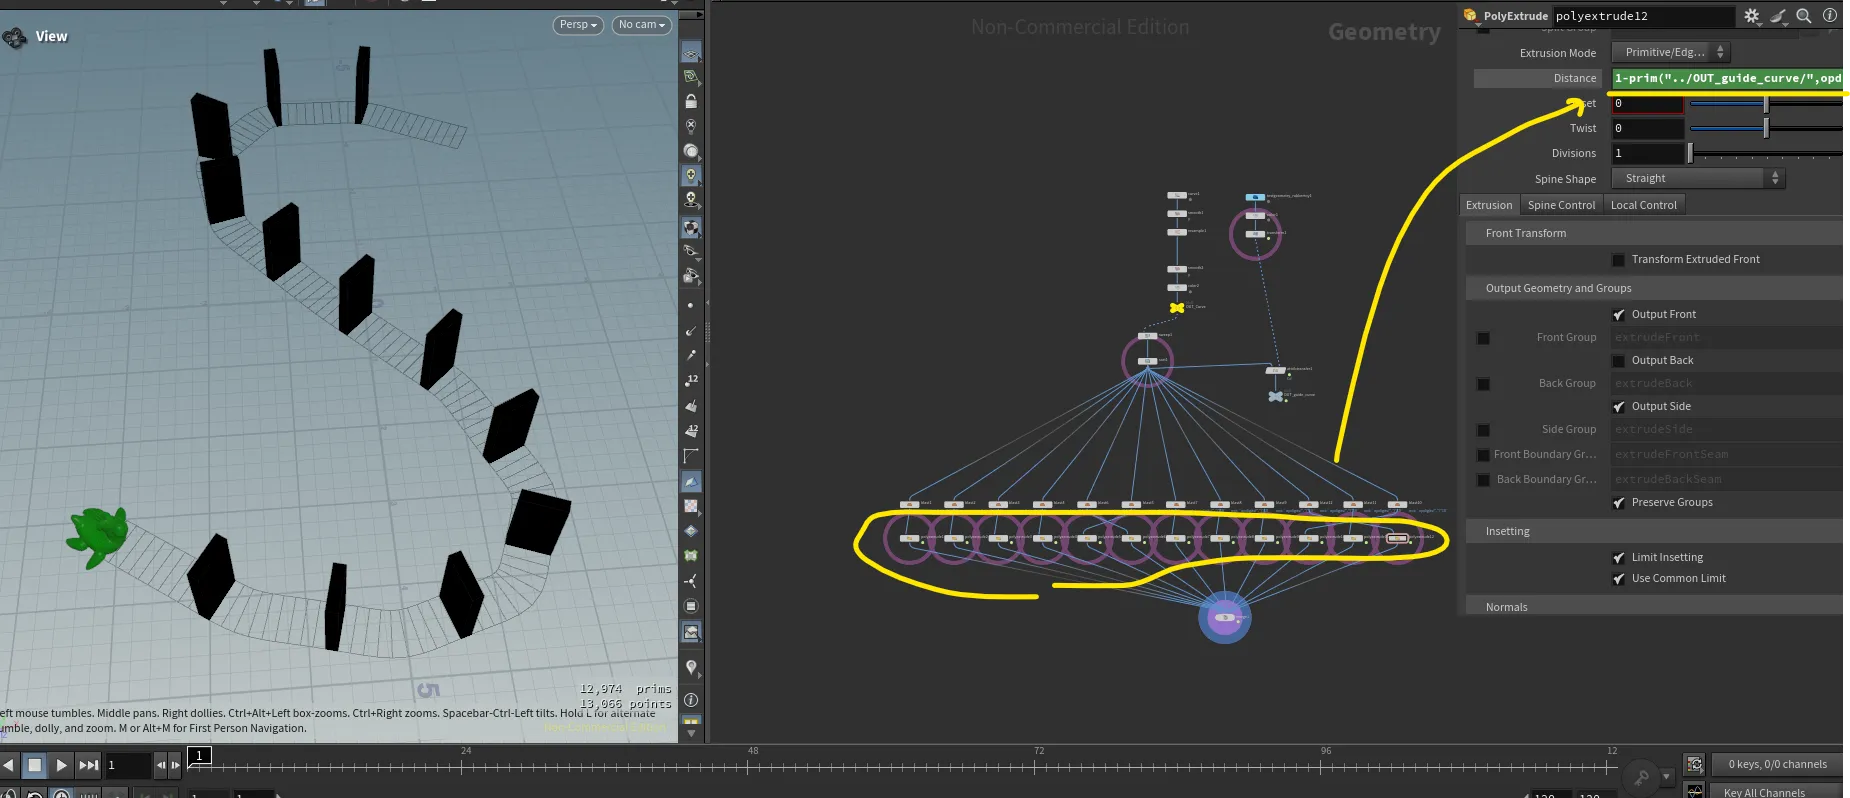Screen dimensions: 1850x798
Task: Select the blue merge node at network bottom
Action: 1225,618
